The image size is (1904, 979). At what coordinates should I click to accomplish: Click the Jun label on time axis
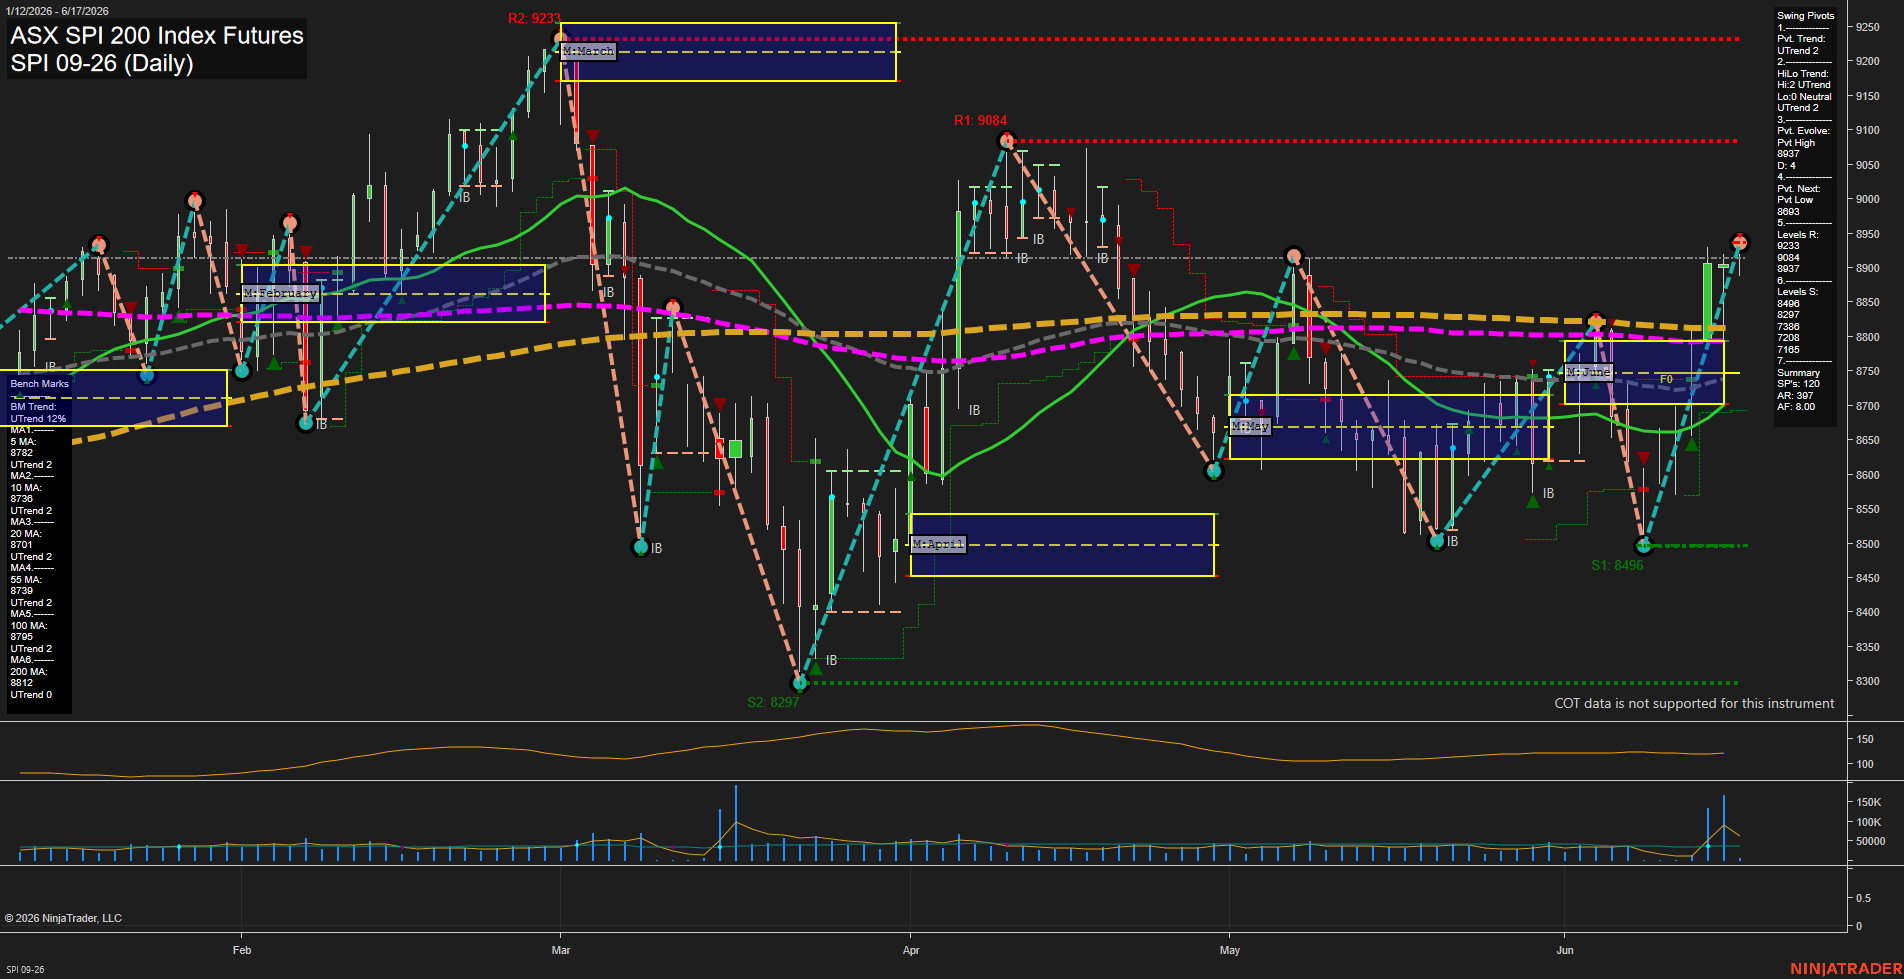point(1565,950)
